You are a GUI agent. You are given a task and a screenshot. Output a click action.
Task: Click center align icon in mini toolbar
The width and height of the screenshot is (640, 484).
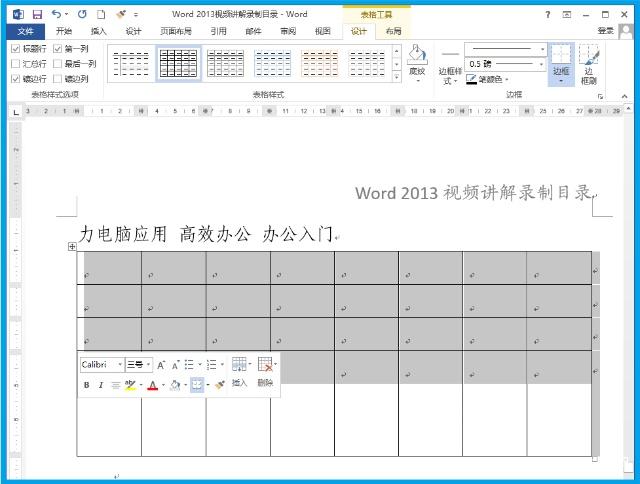pyautogui.click(x=116, y=385)
